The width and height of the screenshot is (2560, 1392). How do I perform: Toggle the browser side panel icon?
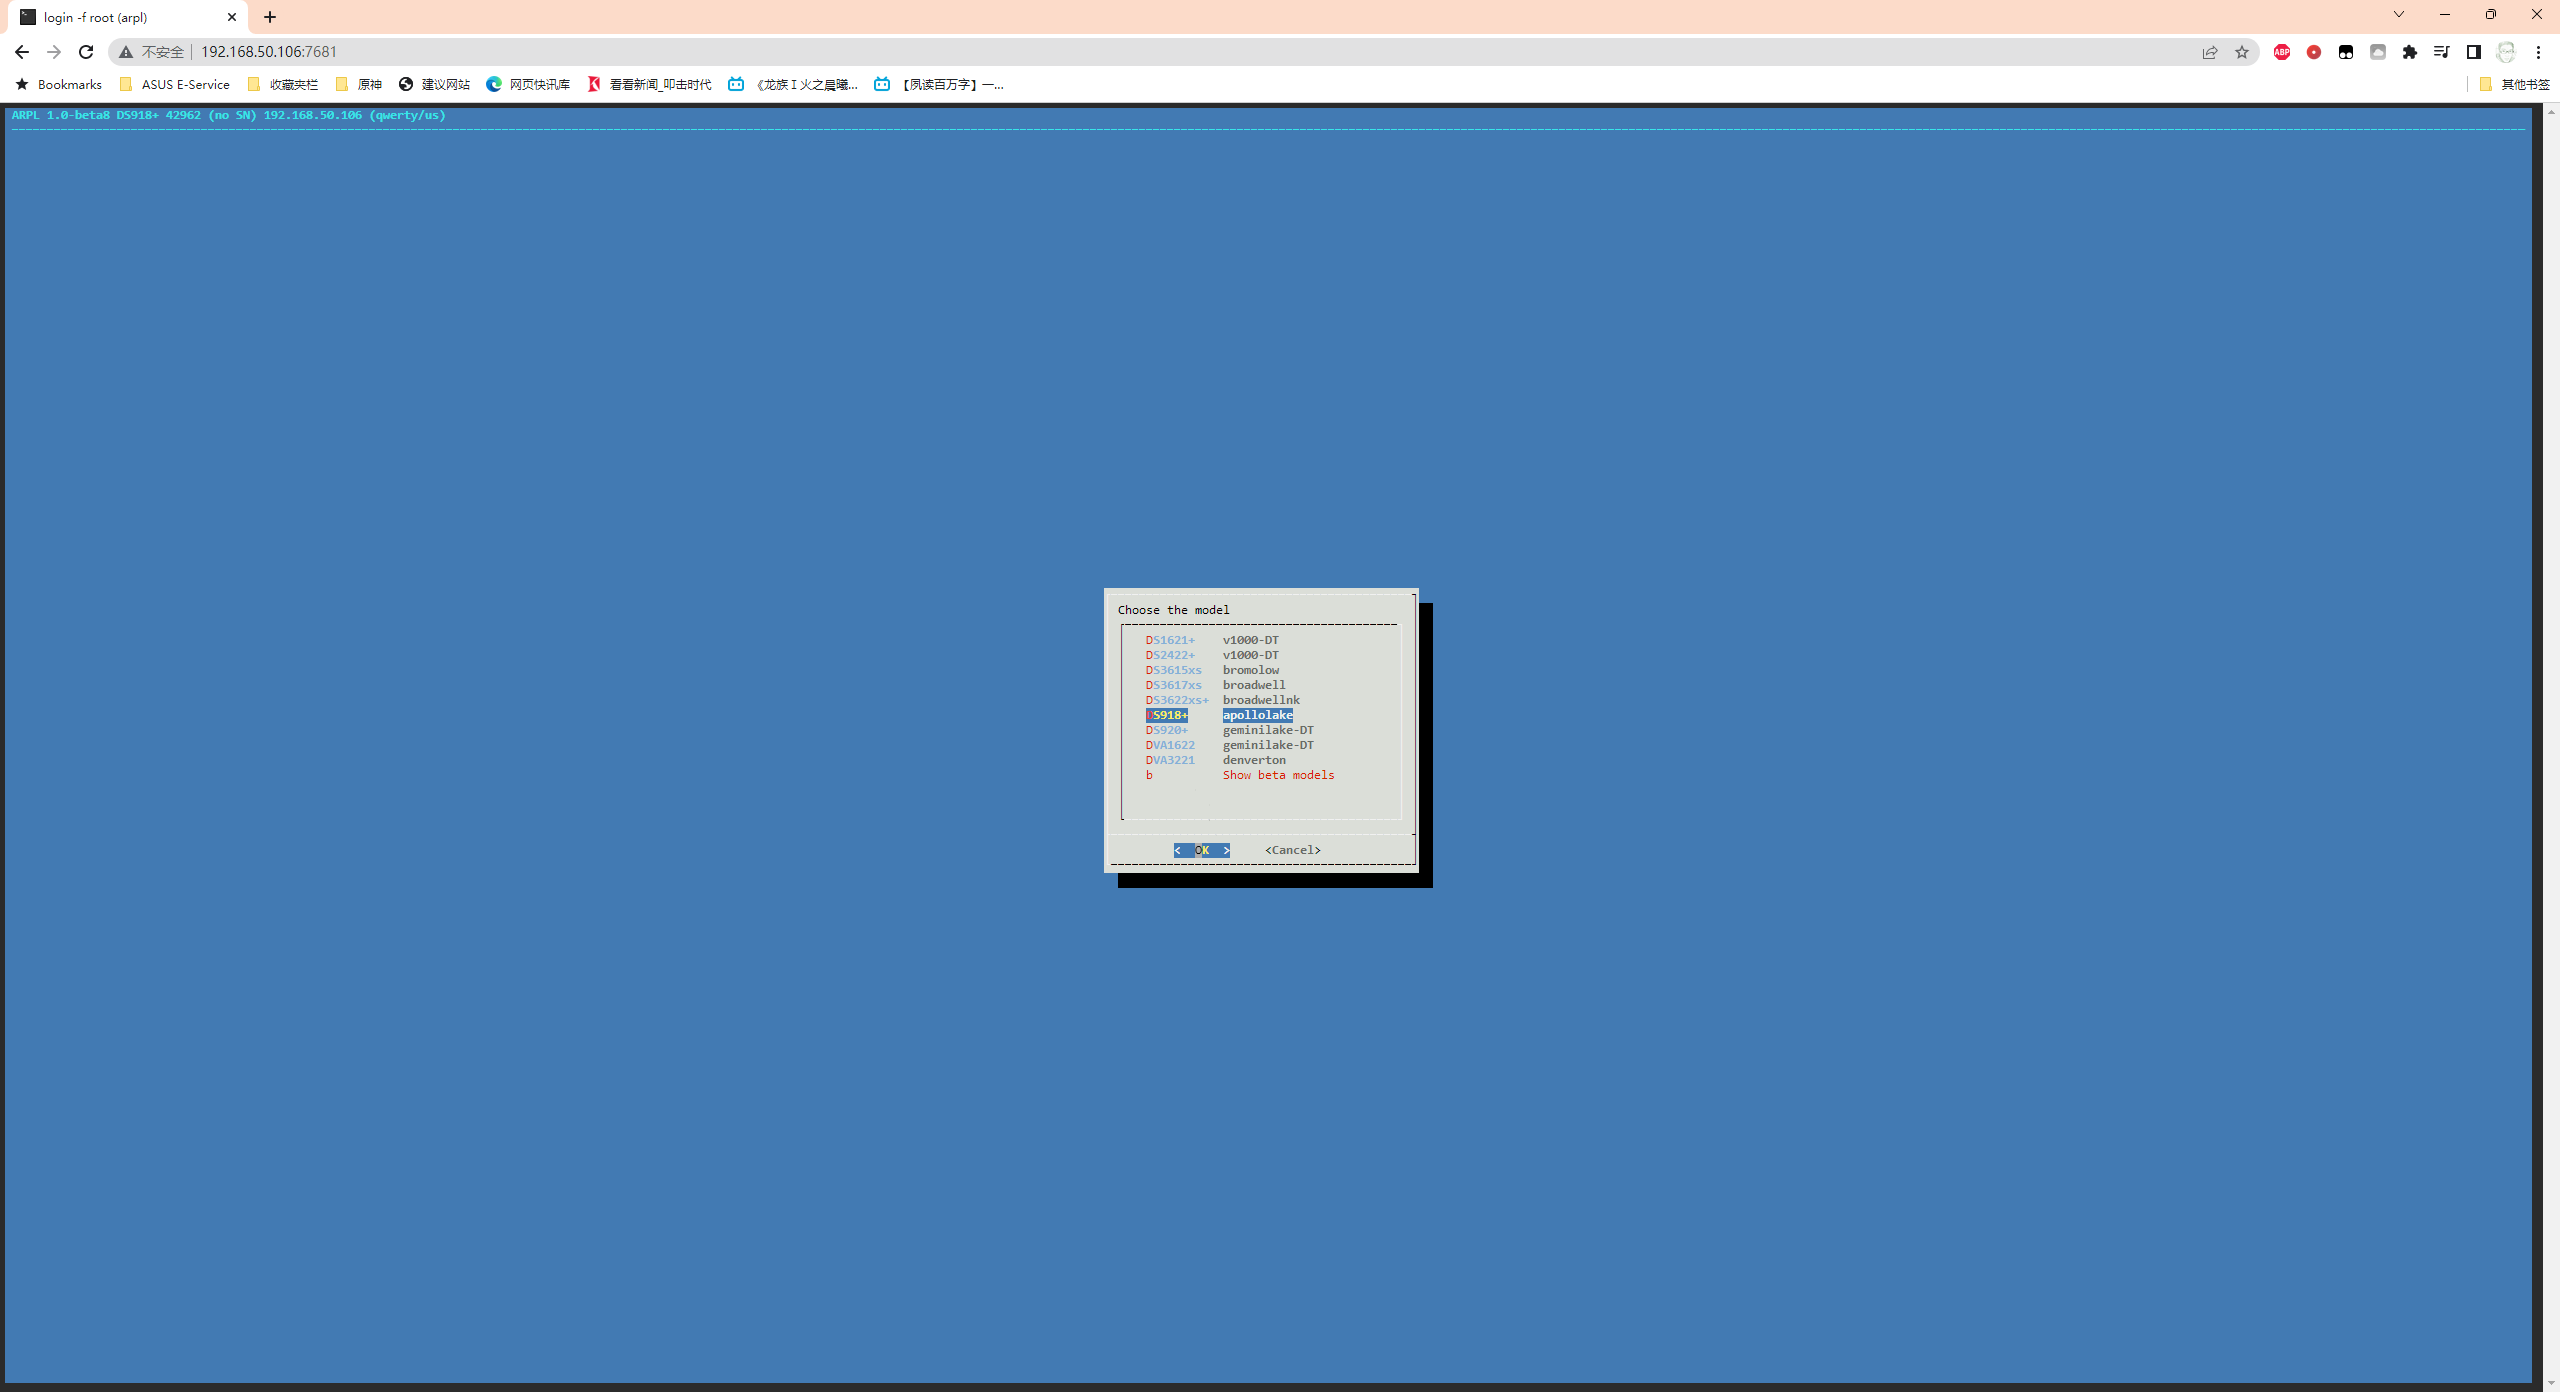coord(2473,52)
